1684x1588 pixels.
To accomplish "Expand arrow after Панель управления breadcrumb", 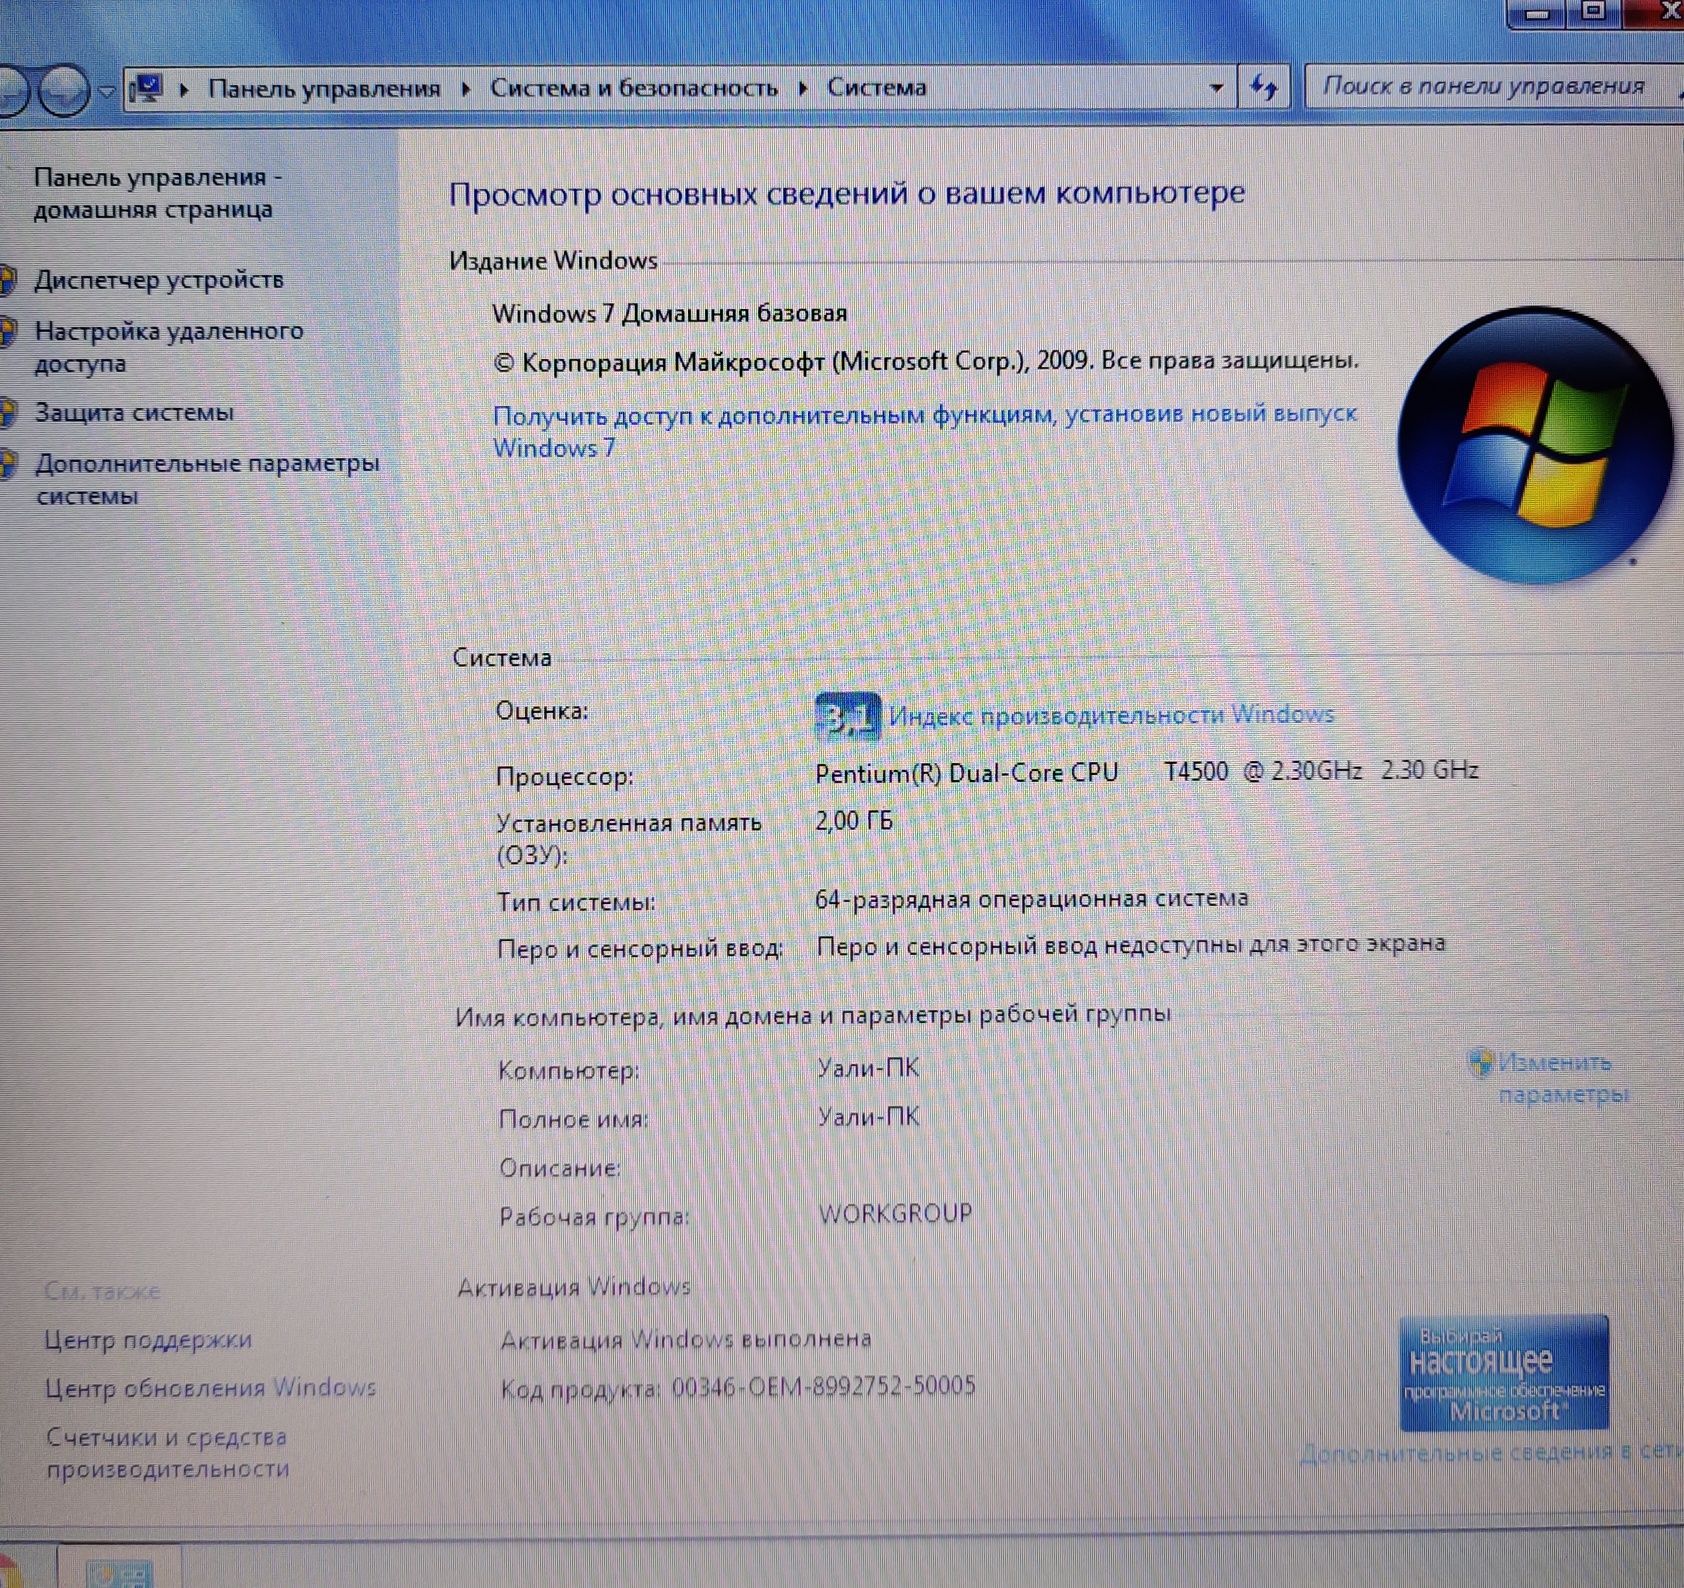I will pyautogui.click(x=466, y=88).
